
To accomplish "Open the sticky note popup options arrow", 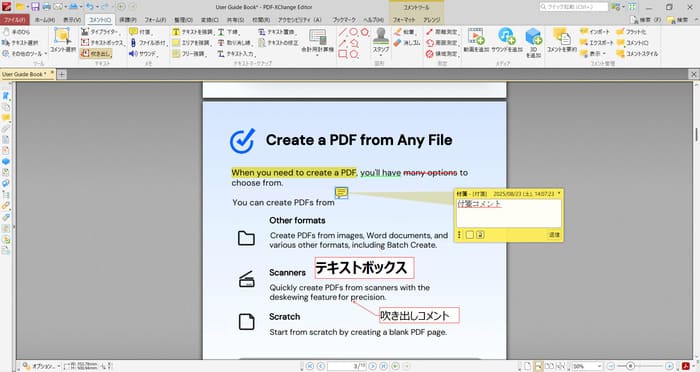I will (559, 194).
